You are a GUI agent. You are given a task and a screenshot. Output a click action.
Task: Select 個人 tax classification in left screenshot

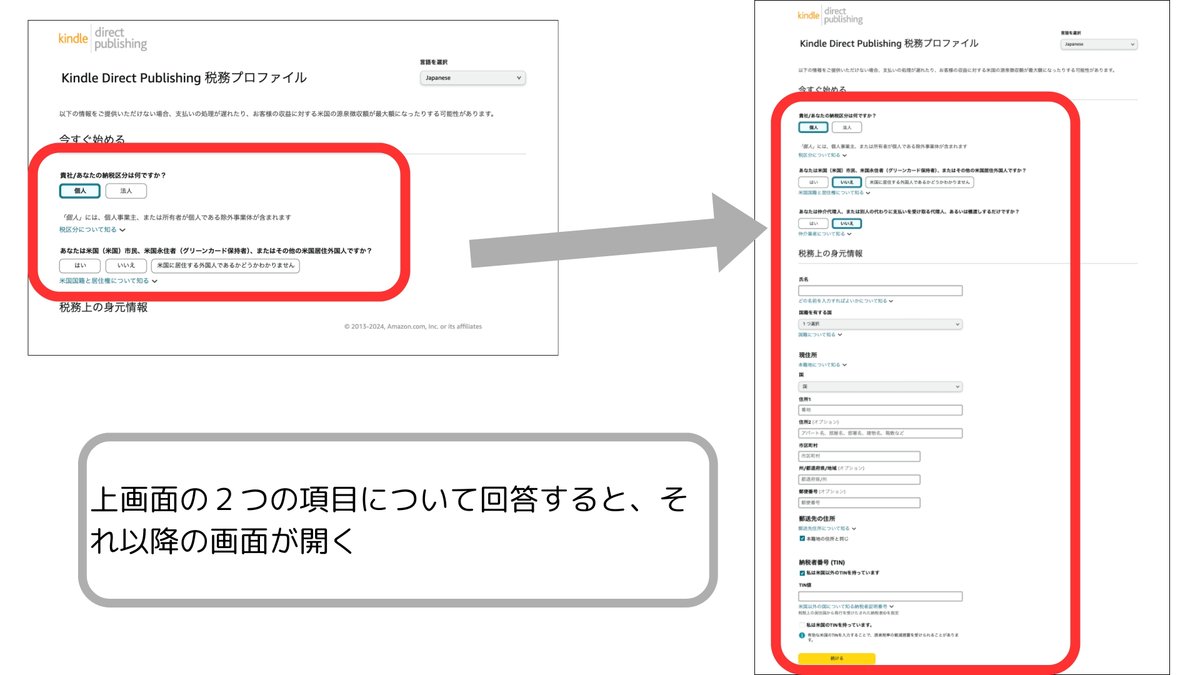(80, 190)
